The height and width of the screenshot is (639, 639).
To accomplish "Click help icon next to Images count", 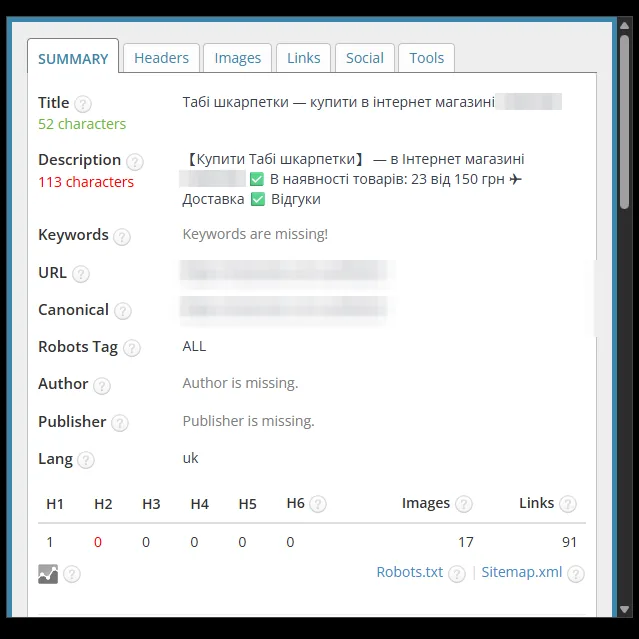I will (x=464, y=504).
